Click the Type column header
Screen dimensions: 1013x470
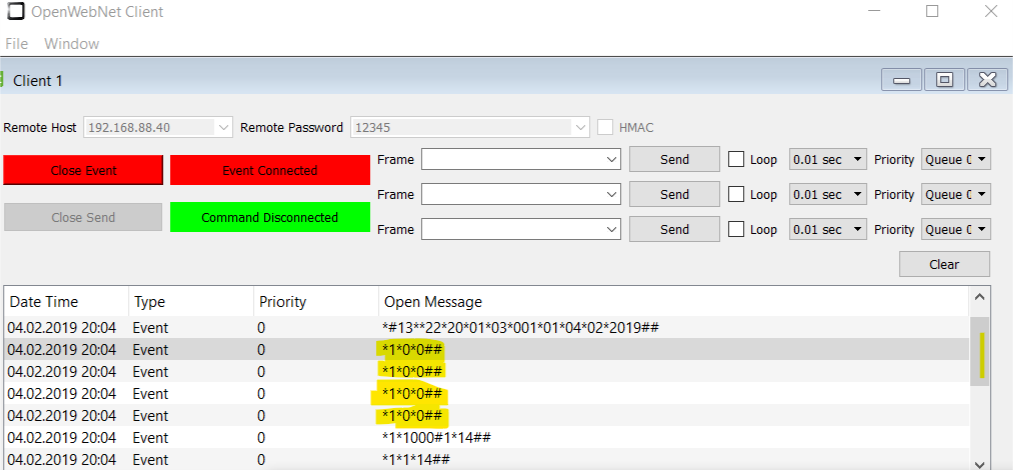191,301
